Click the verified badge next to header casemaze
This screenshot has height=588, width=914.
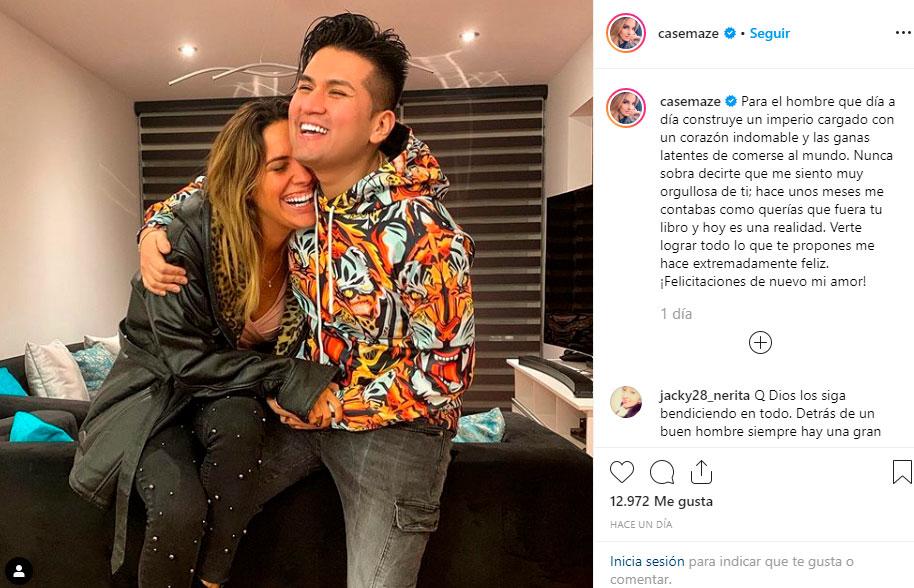[729, 33]
